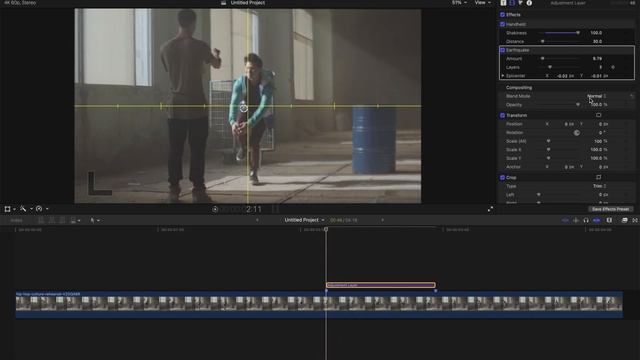Reset Blend Mode parameter icon
This screenshot has height=360, width=640.
pos(632,96)
